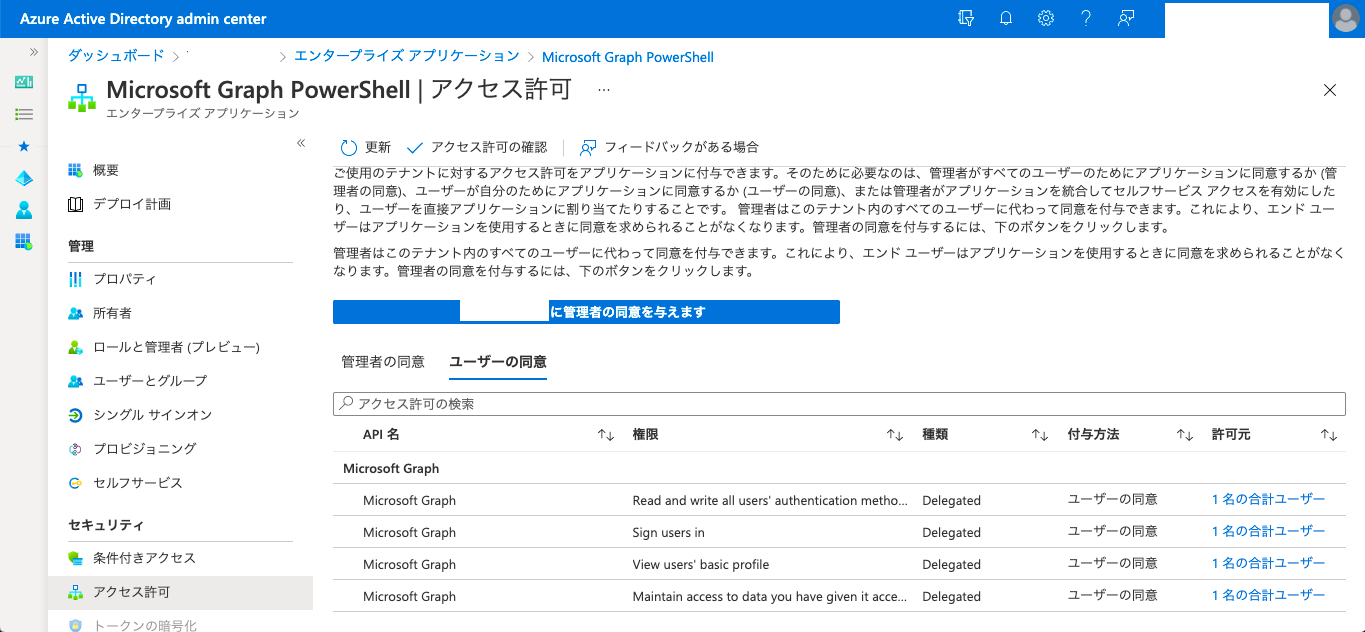Expand the left portal navigation rail

(x=34, y=51)
